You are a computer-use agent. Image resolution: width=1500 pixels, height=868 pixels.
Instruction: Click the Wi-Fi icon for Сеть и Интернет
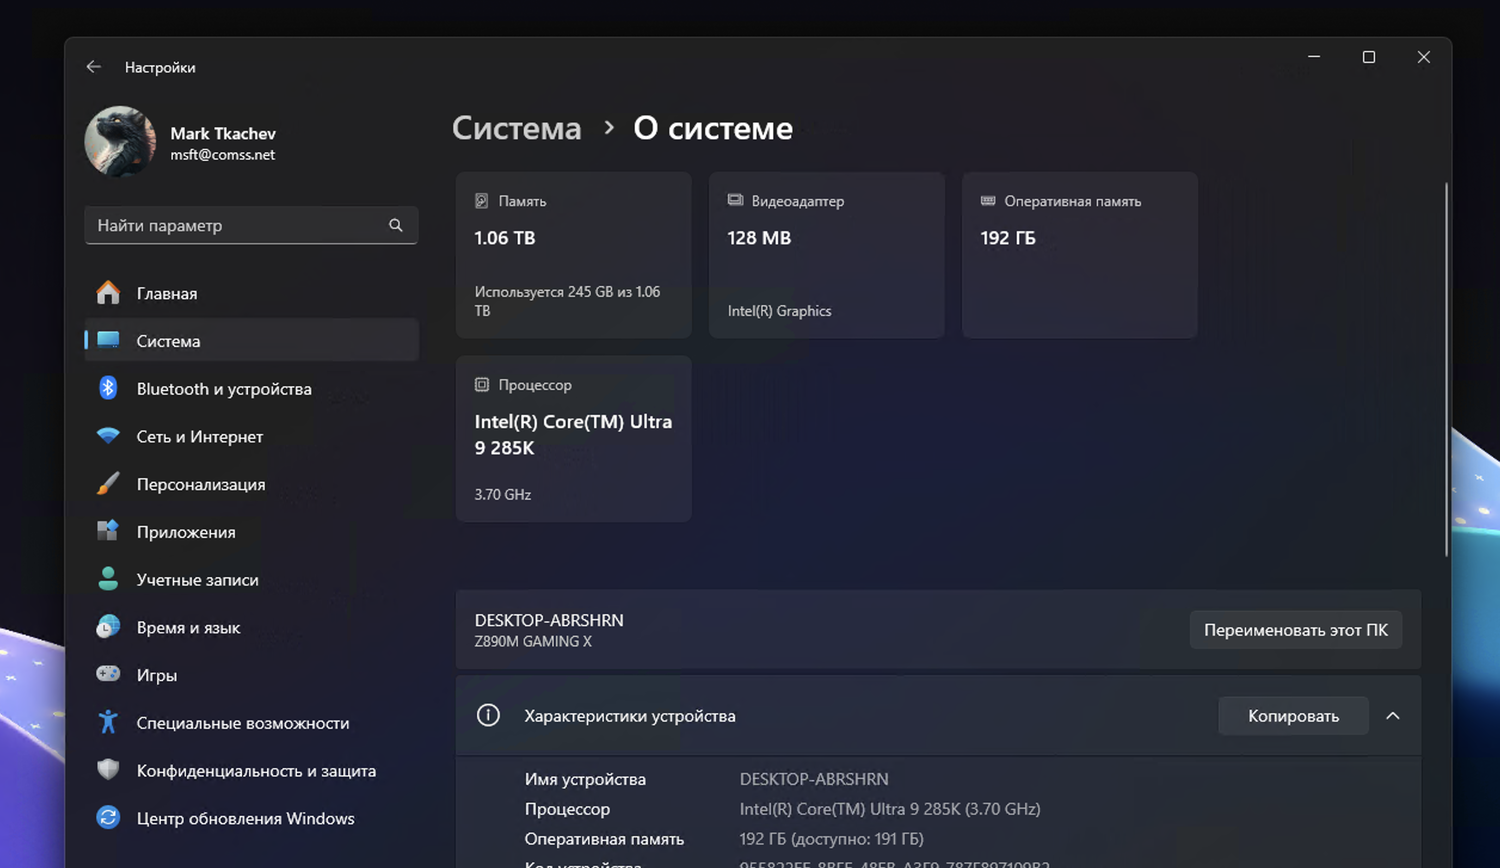tap(108, 436)
